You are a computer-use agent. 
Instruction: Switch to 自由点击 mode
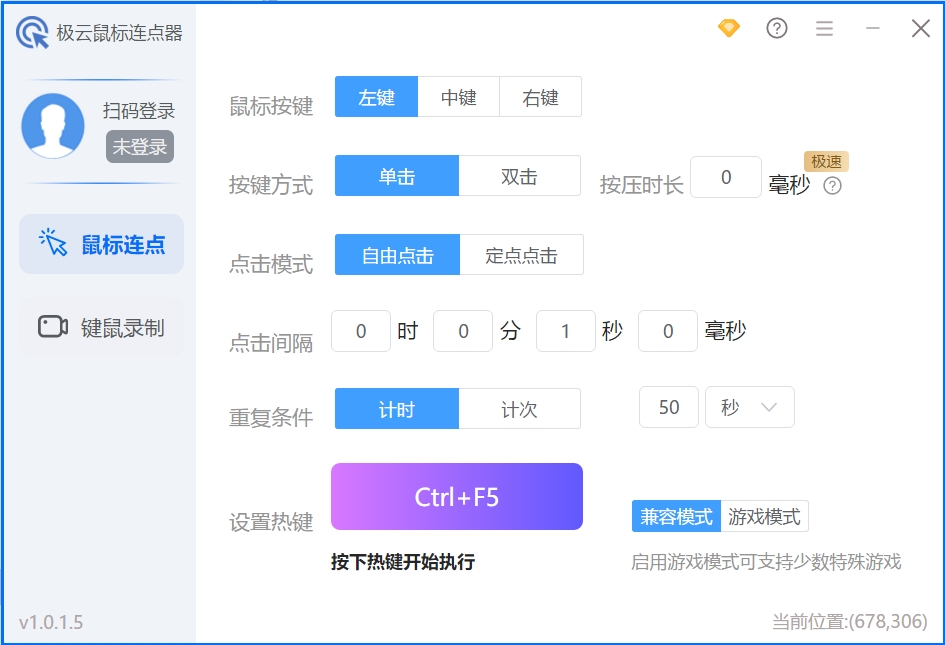(x=397, y=255)
